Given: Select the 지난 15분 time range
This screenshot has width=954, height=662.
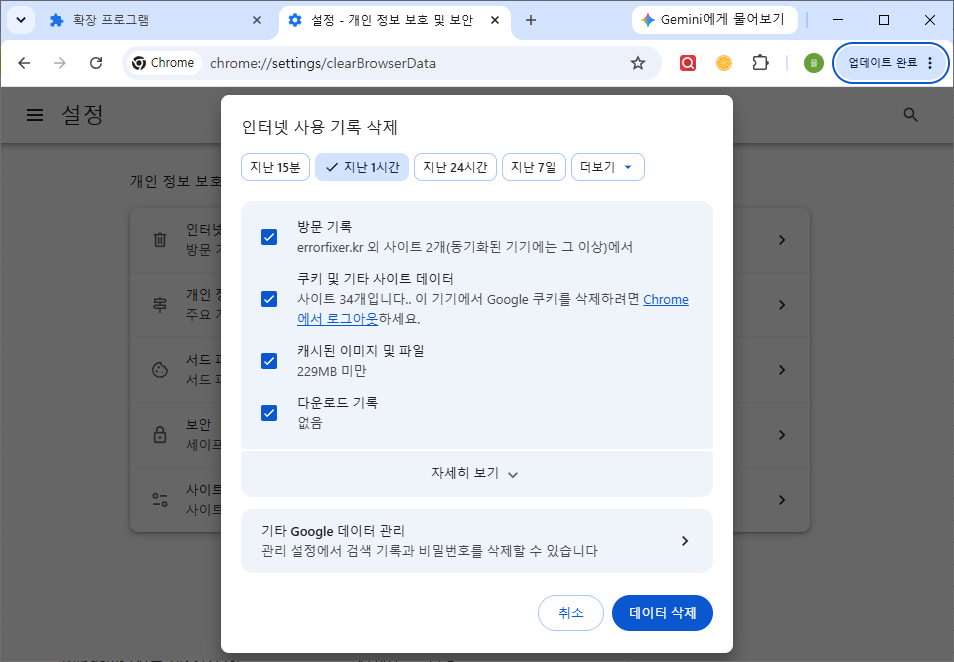Looking at the screenshot, I should [276, 167].
